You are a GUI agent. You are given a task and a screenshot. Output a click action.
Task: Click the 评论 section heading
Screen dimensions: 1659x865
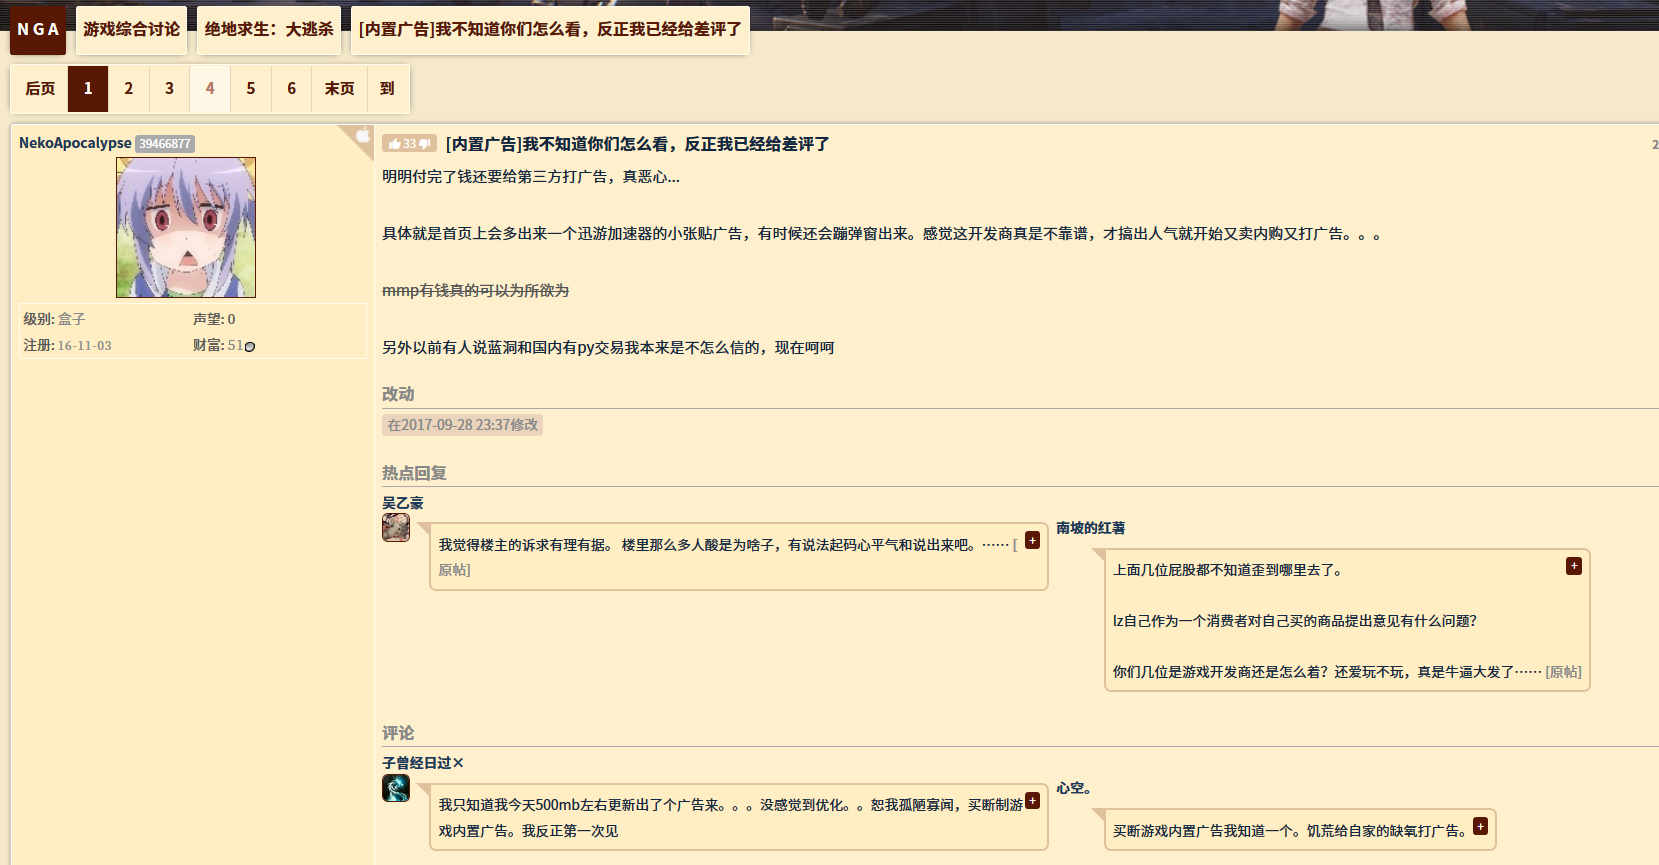click(x=398, y=733)
